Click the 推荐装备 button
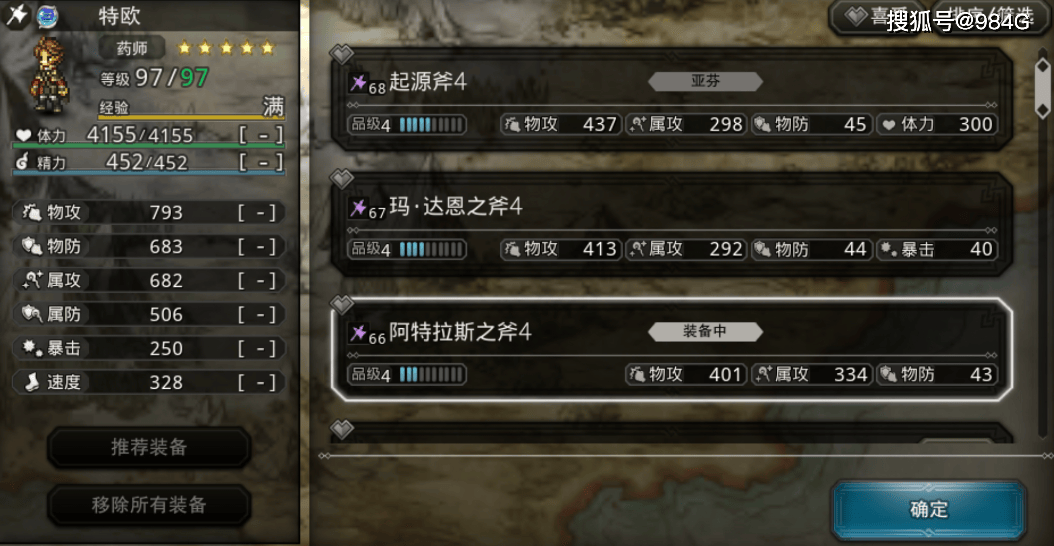 (x=149, y=448)
